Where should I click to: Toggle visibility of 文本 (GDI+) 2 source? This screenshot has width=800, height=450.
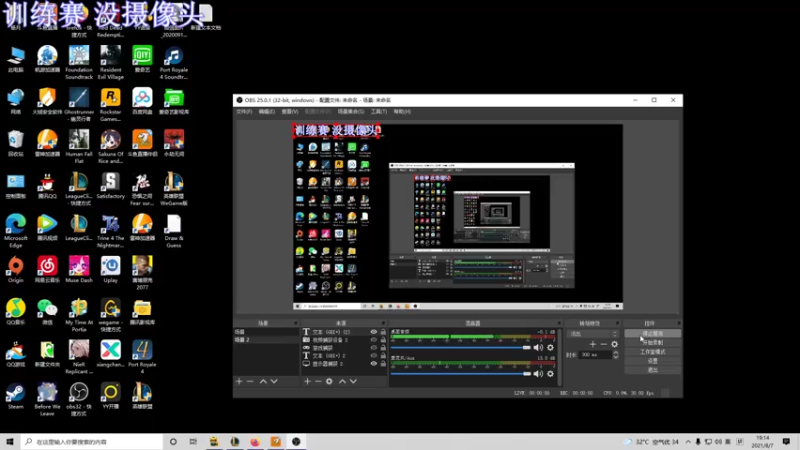click(x=373, y=356)
